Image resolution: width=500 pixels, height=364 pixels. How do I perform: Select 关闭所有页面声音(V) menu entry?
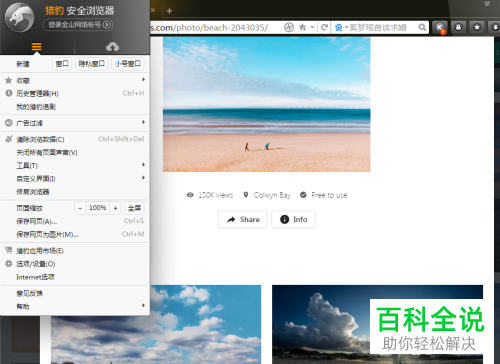(x=75, y=152)
